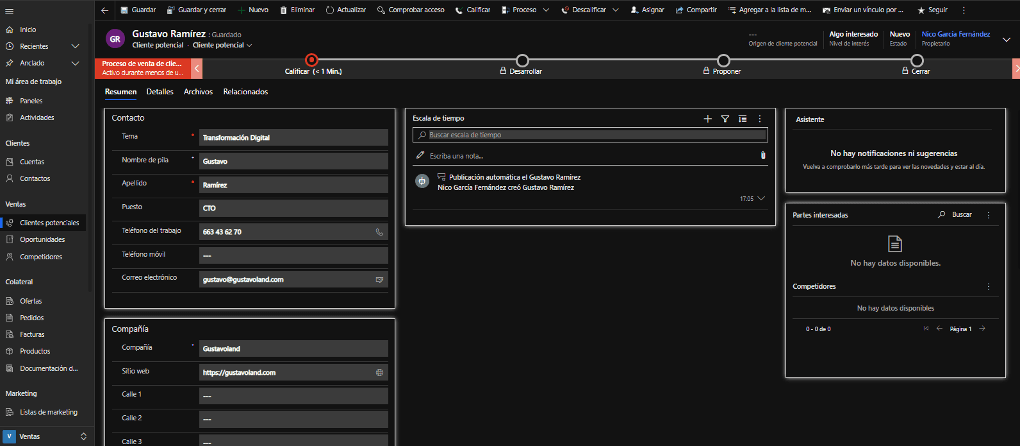Switch to the Detalles tab
The height and width of the screenshot is (446, 1020).
[160, 92]
